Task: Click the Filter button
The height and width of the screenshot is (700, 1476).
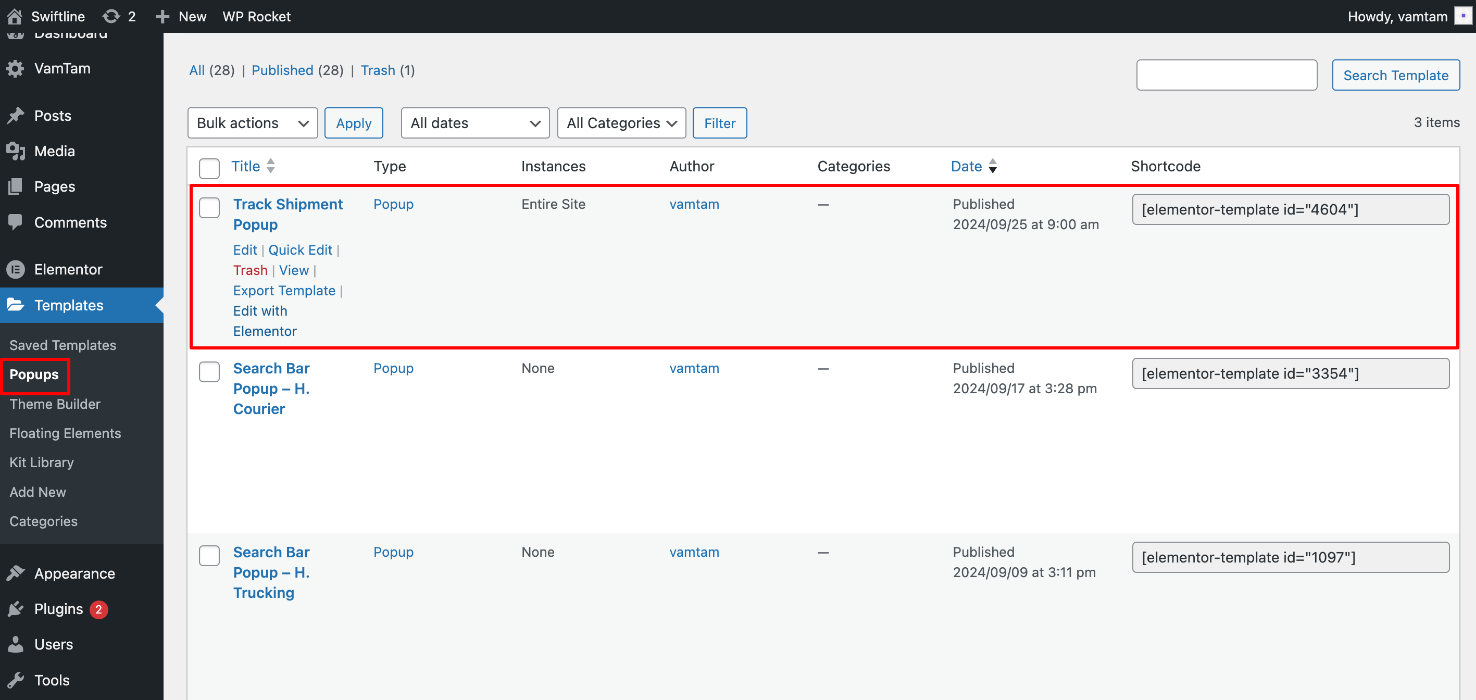Action: 720,123
